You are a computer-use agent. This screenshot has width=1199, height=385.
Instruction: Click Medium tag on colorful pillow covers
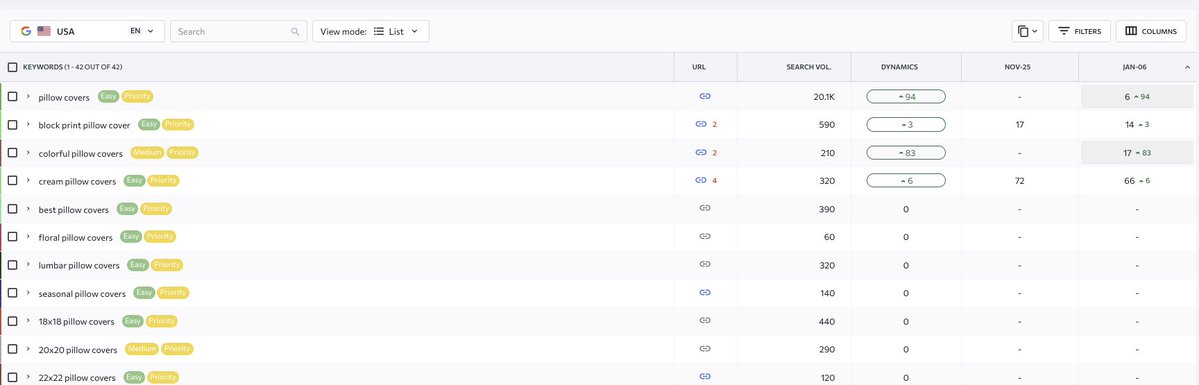pyautogui.click(x=147, y=152)
